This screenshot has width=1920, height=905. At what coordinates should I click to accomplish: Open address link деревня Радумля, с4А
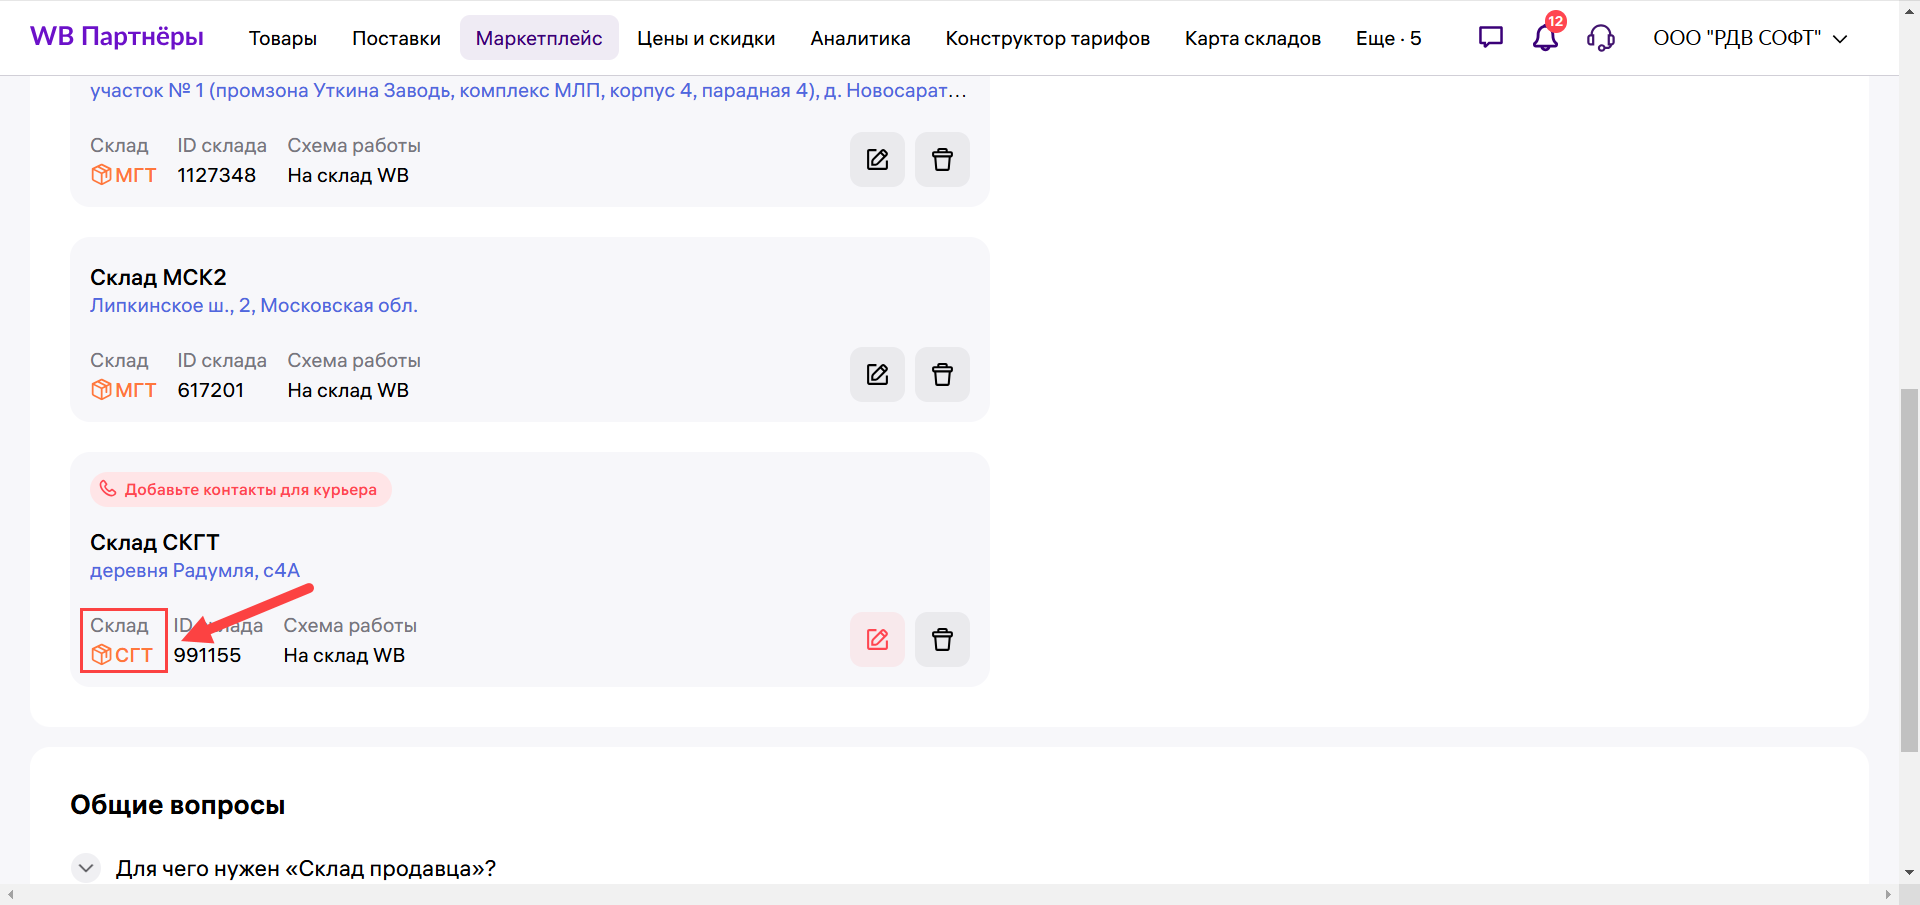point(195,571)
